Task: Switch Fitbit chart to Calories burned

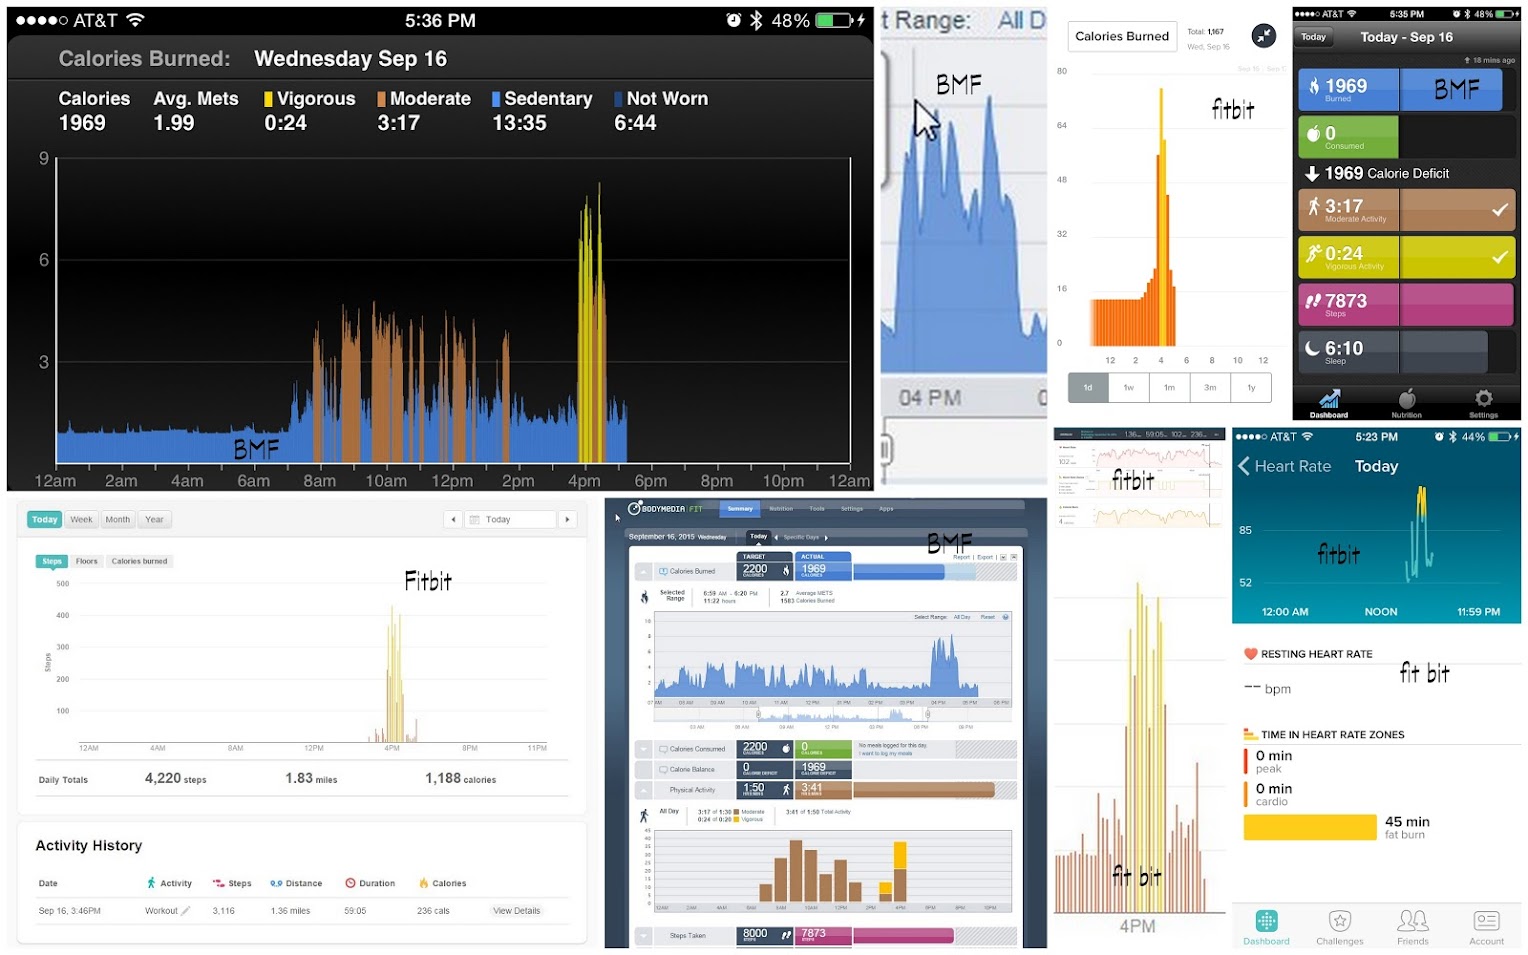Action: 140,561
